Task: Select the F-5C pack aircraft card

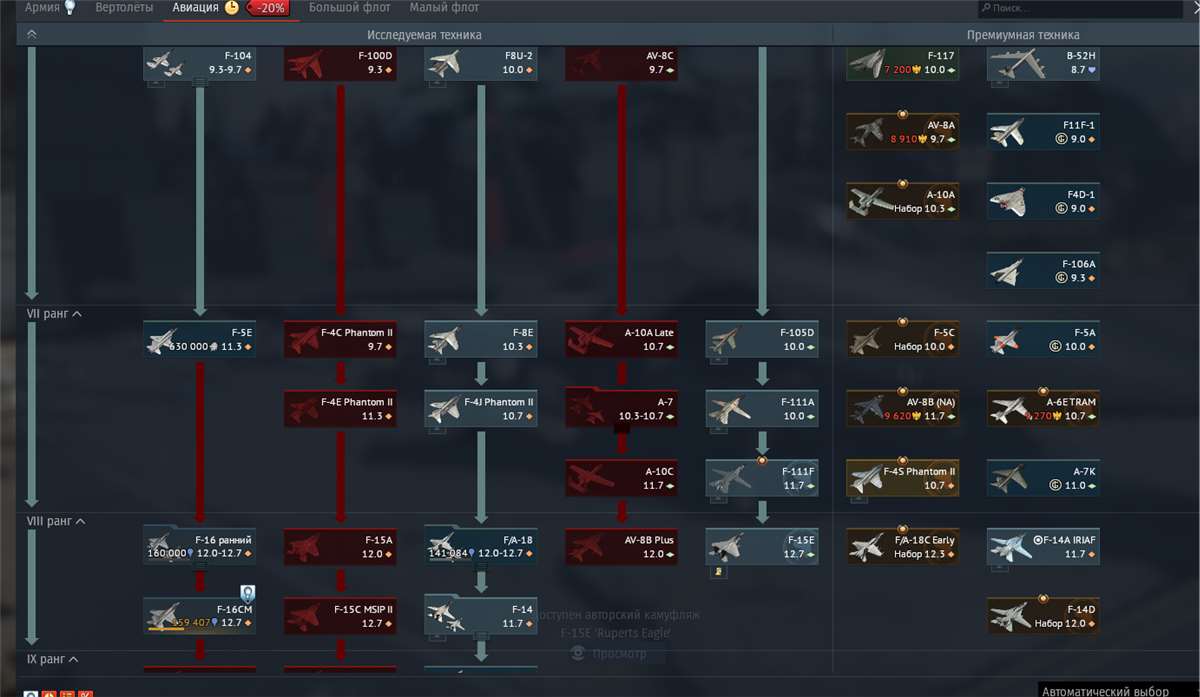Action: pyautogui.click(x=903, y=339)
